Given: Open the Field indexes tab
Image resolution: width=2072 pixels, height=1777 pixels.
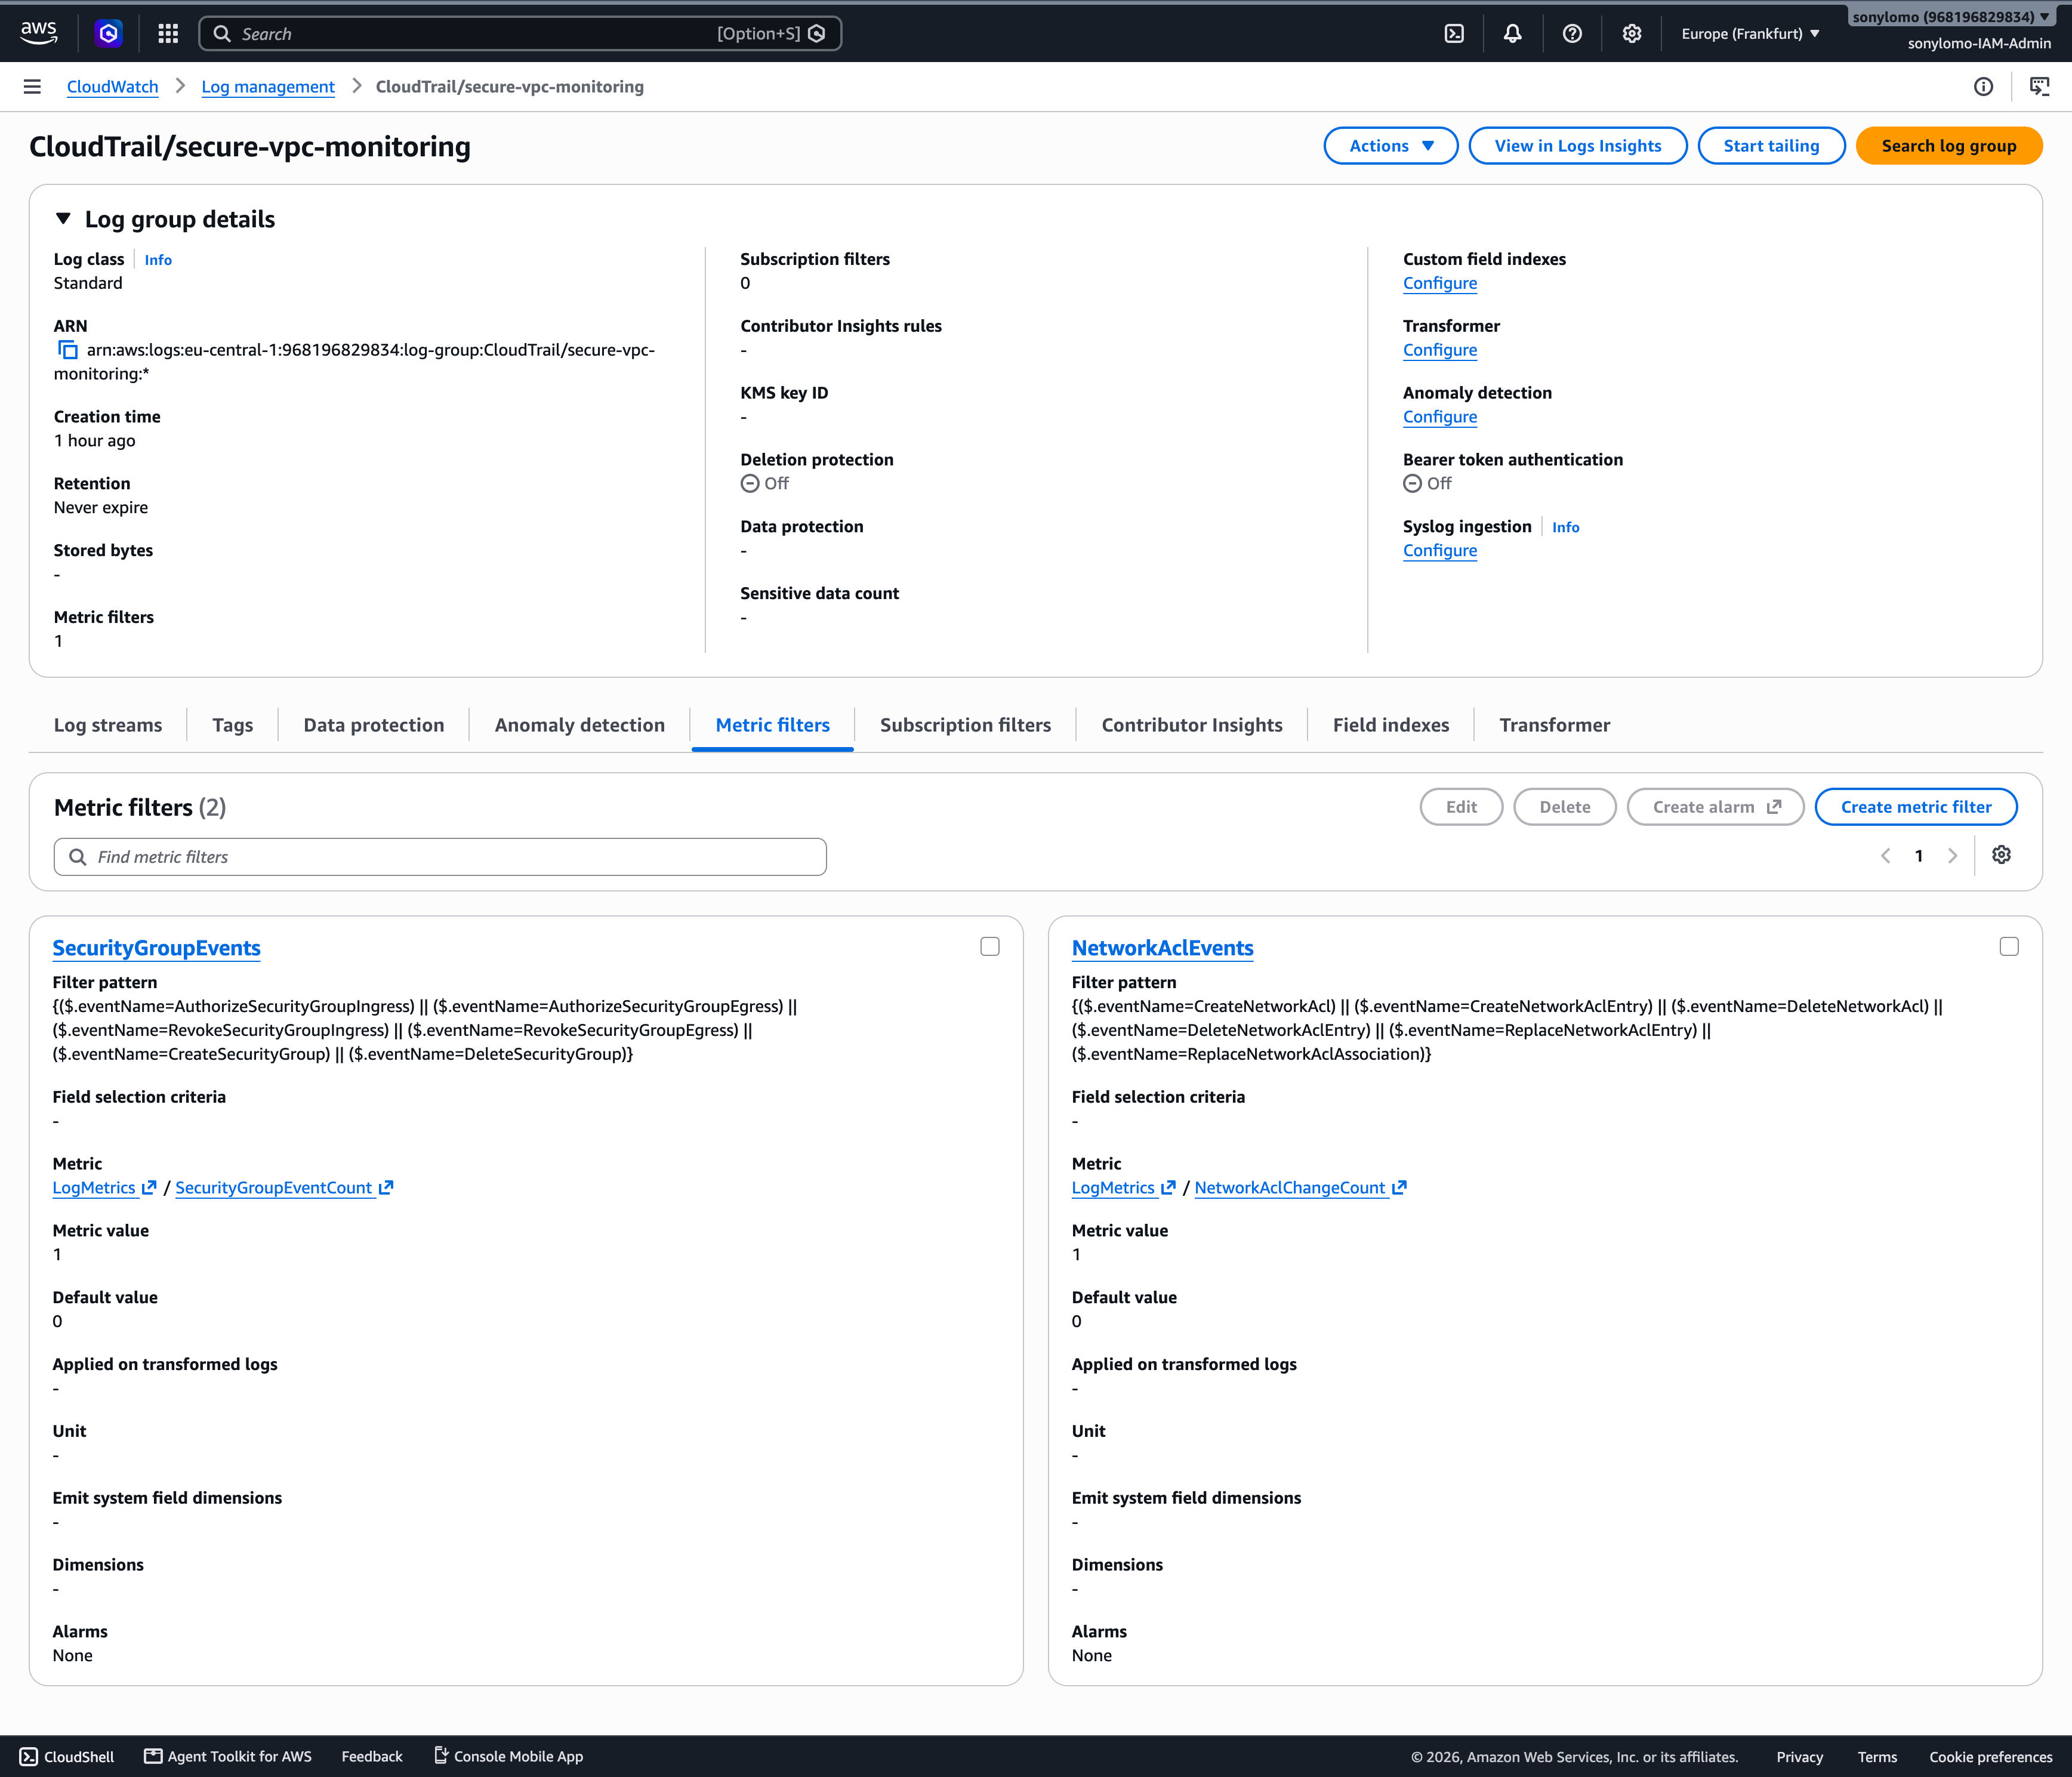Looking at the screenshot, I should pos(1391,725).
